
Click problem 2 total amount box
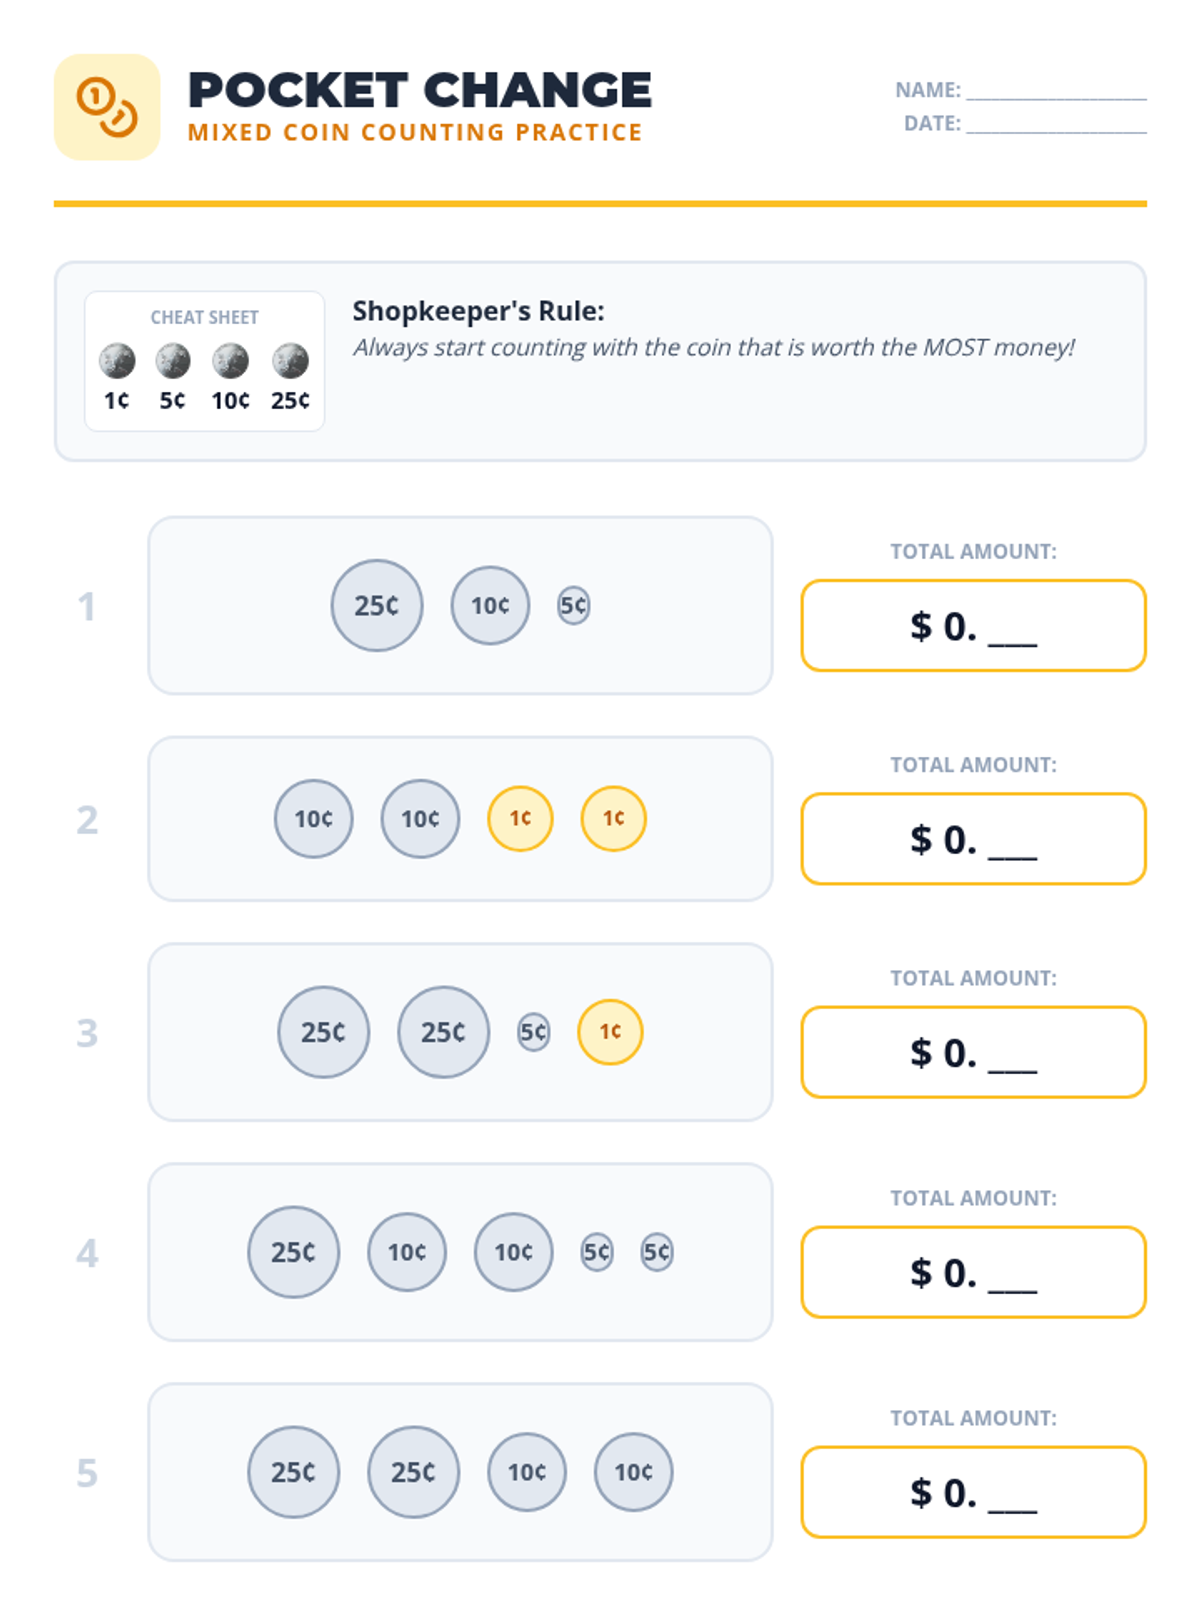tap(973, 838)
